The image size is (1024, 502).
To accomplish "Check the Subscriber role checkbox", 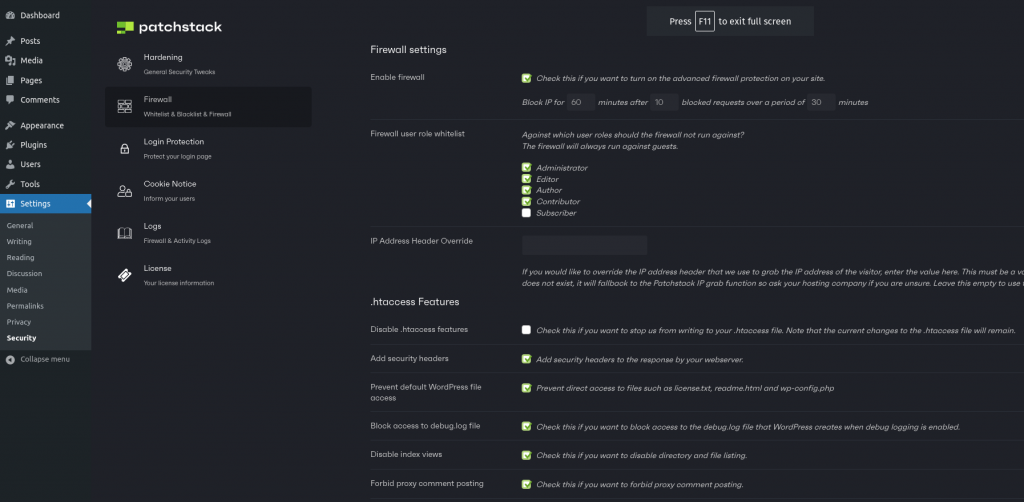I will tap(526, 213).
